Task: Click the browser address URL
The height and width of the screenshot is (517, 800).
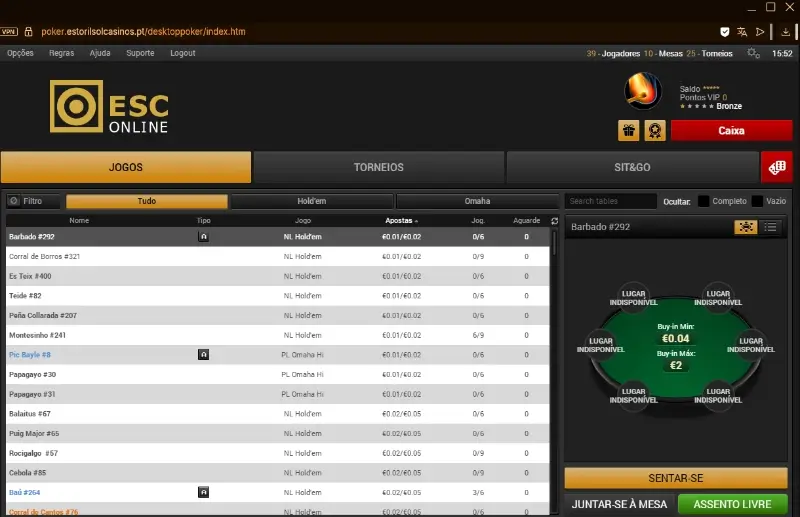Action: pyautogui.click(x=143, y=32)
